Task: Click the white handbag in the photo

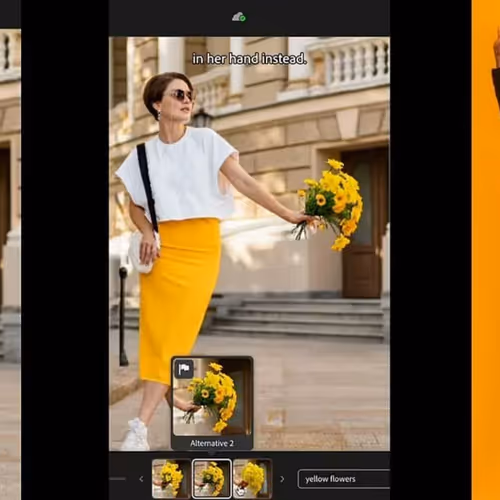Action: click(141, 252)
